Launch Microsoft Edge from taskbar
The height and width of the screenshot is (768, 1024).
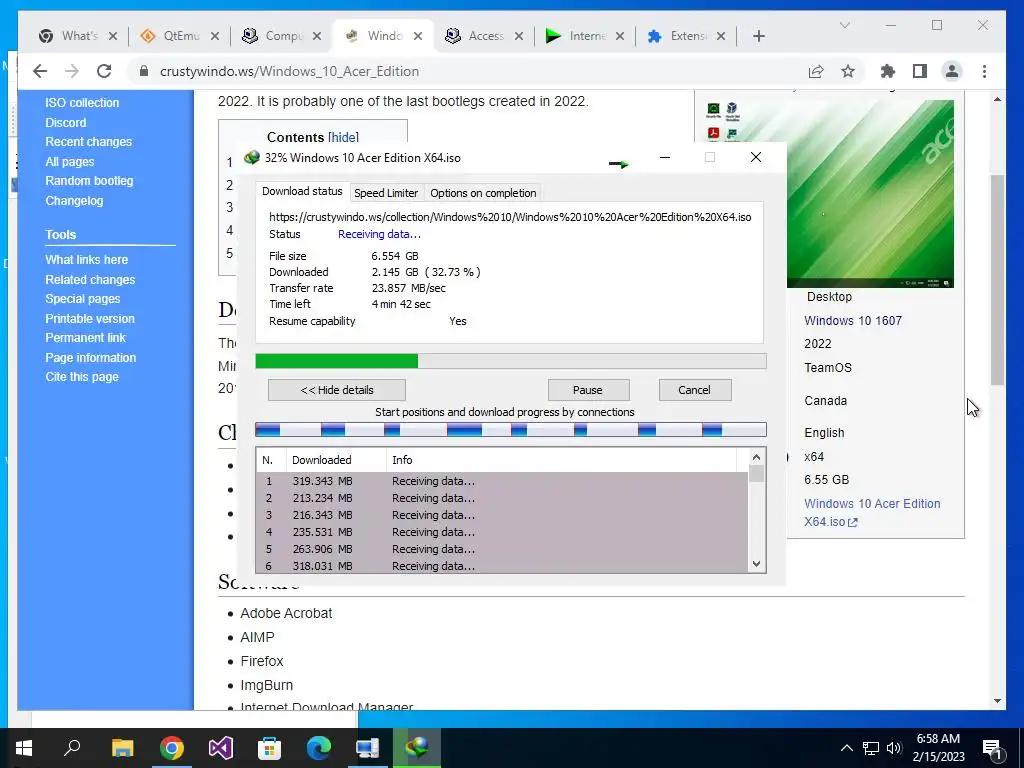tap(319, 748)
